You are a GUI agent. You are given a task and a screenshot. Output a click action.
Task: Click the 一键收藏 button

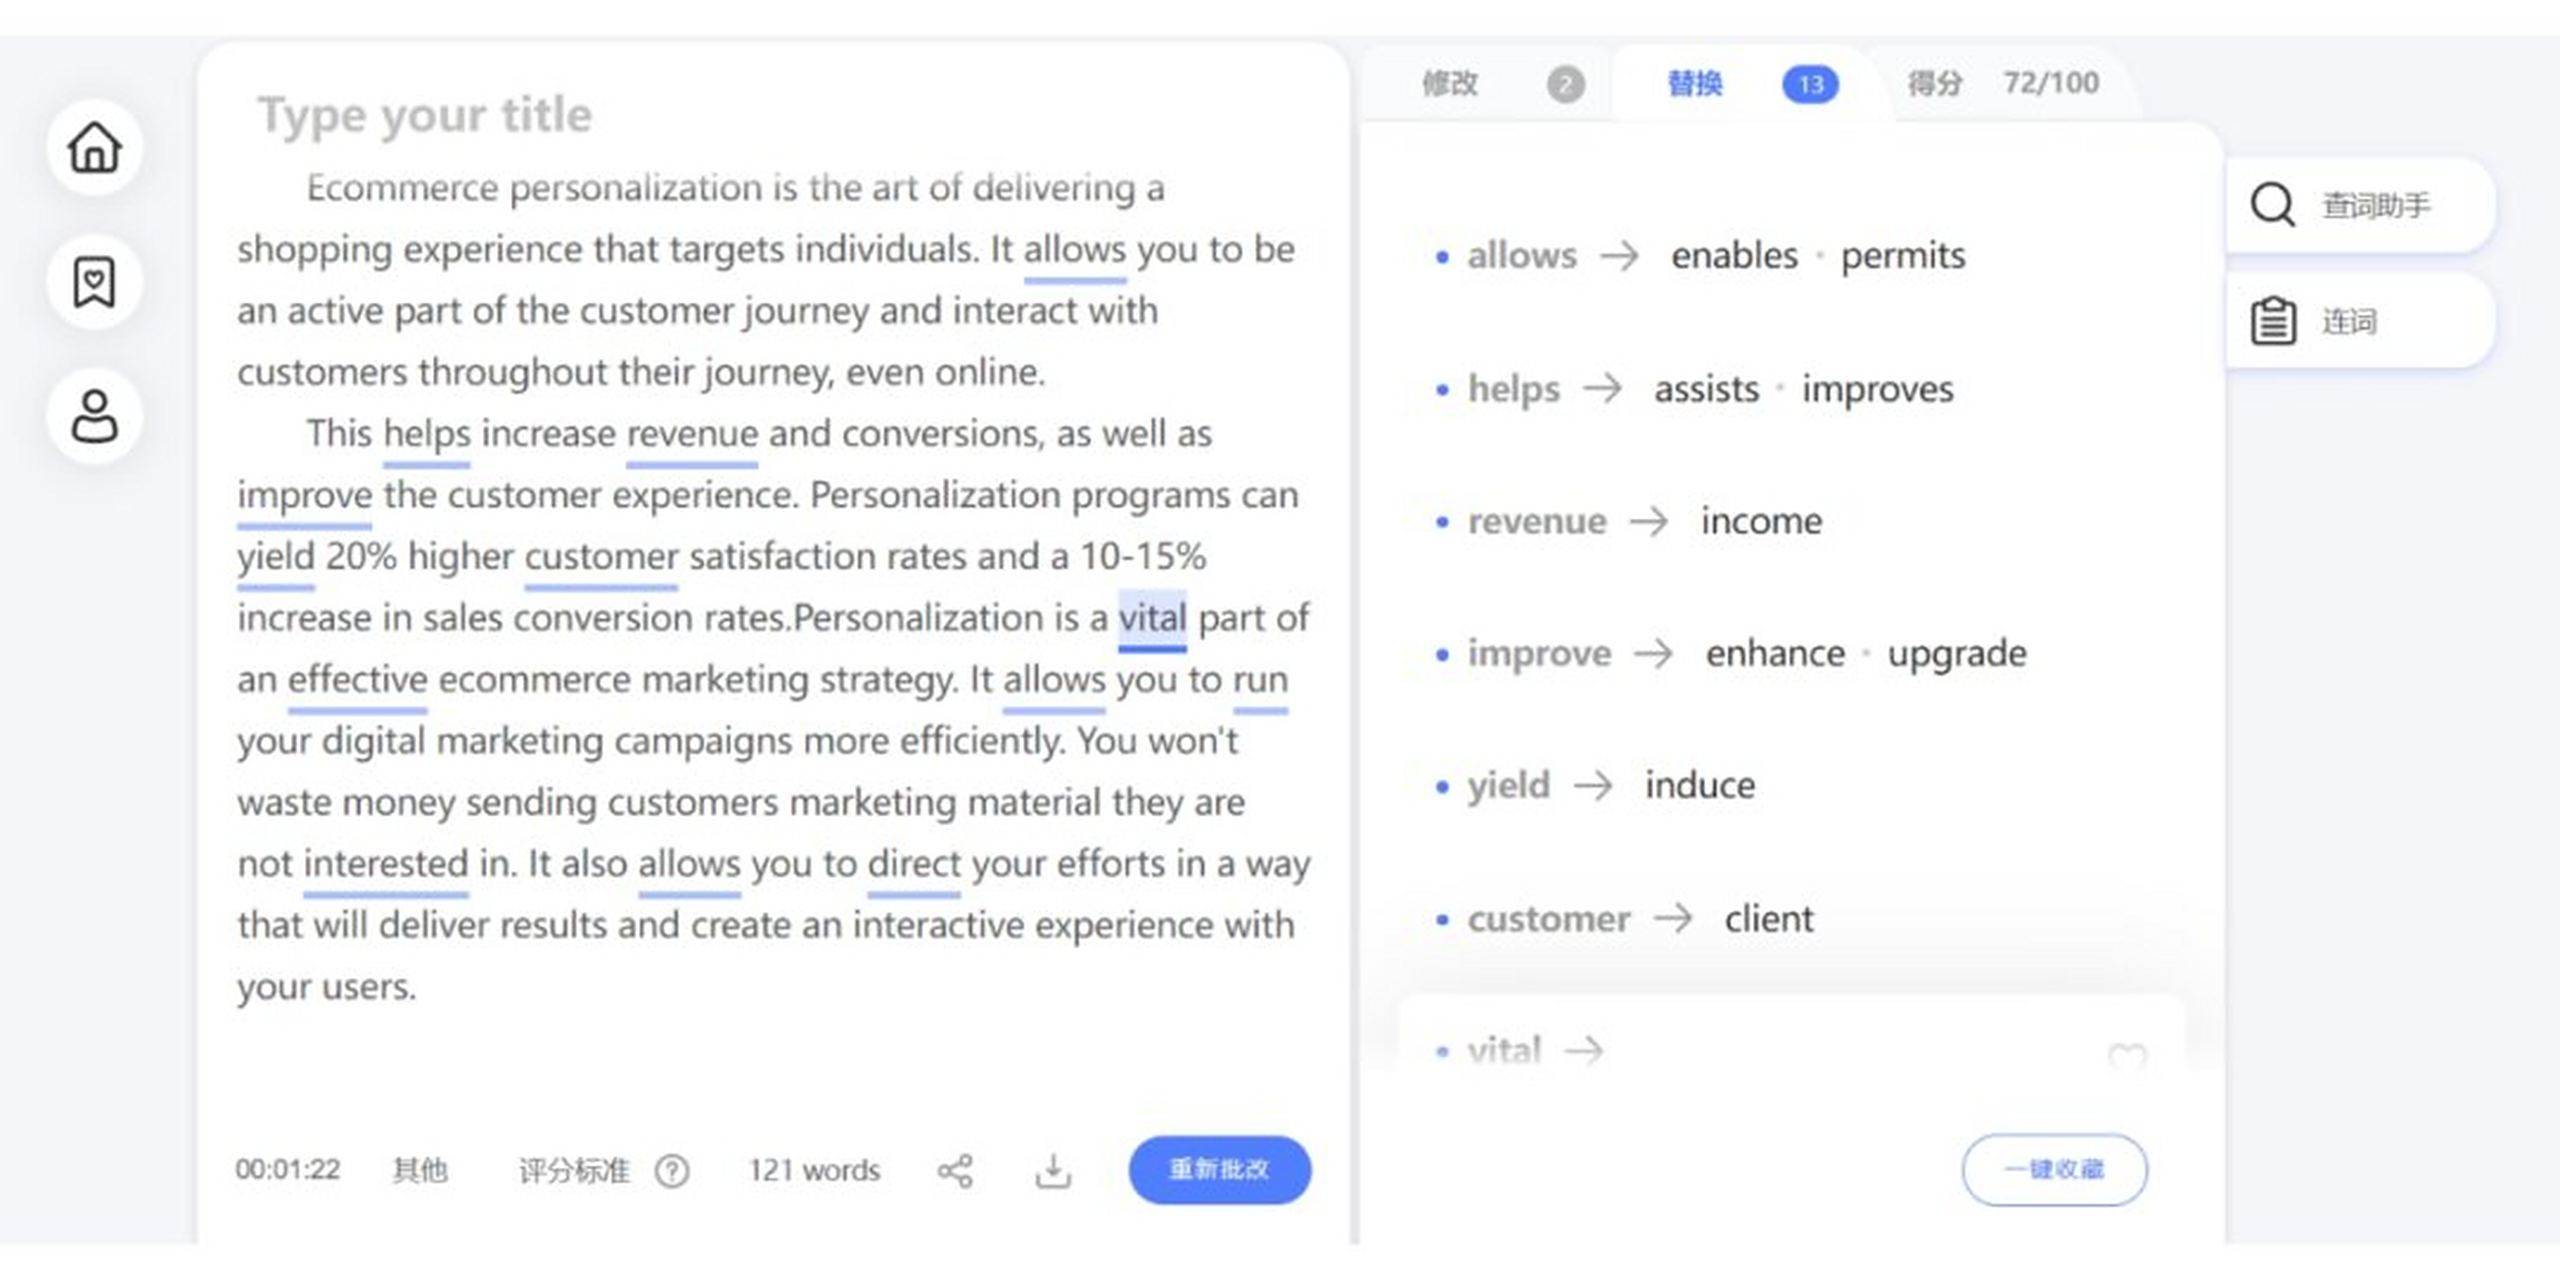(2055, 1170)
